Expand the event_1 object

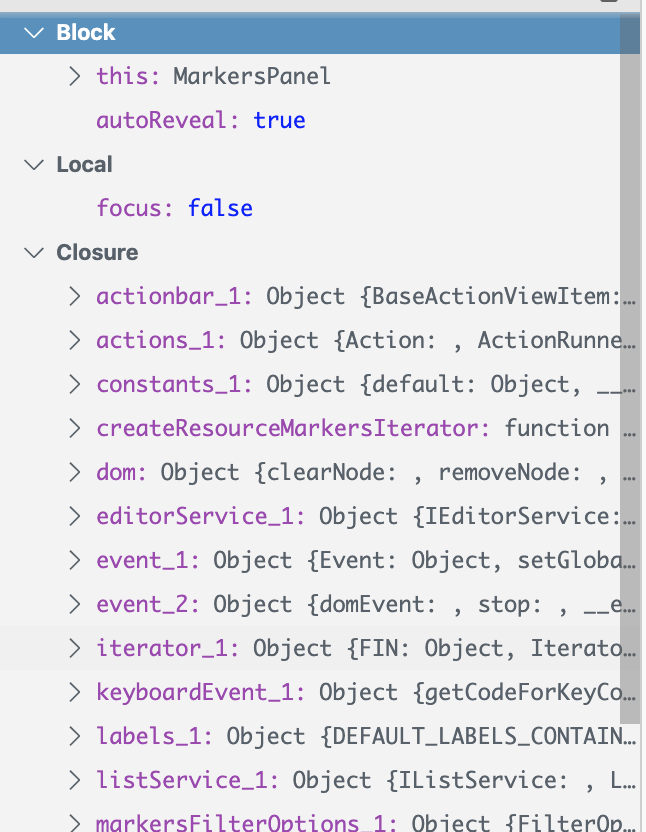pos(73,560)
